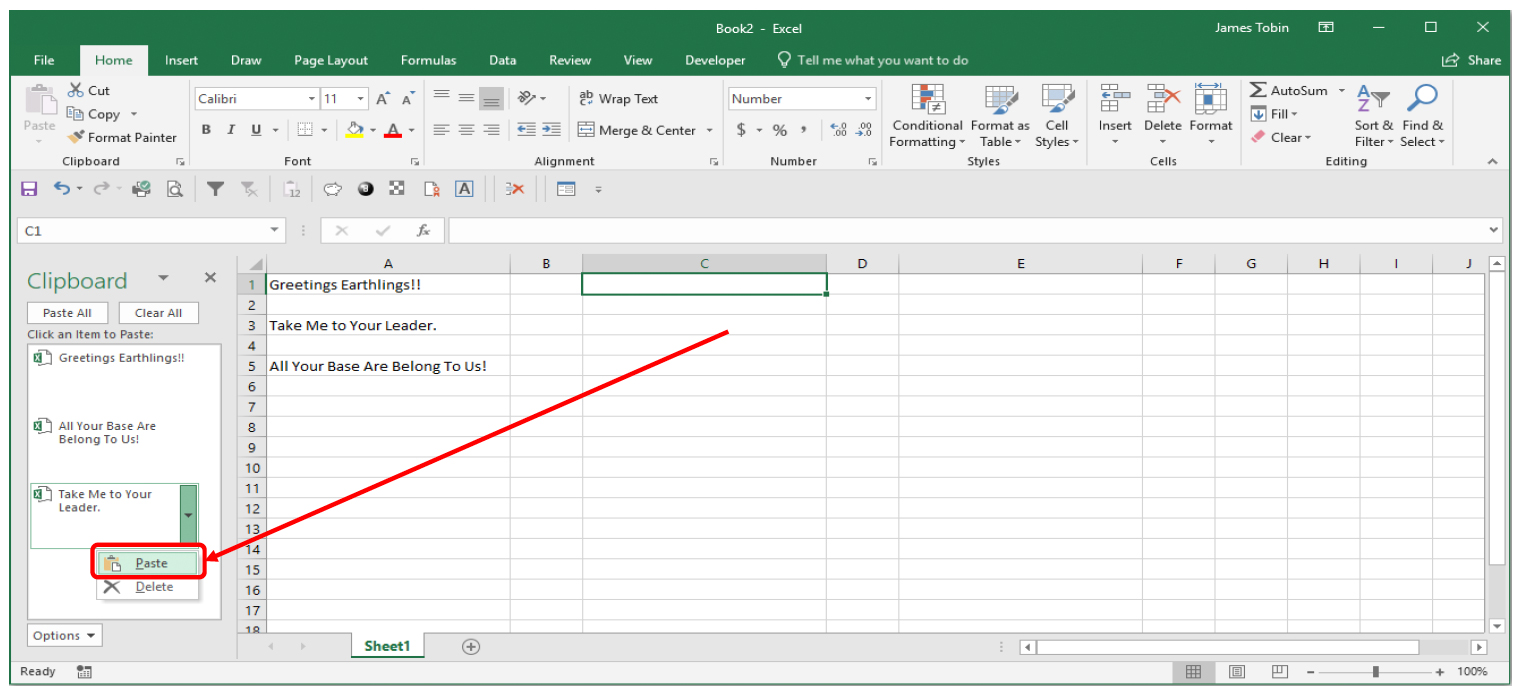Open Cell Styles gallery

point(1057,116)
